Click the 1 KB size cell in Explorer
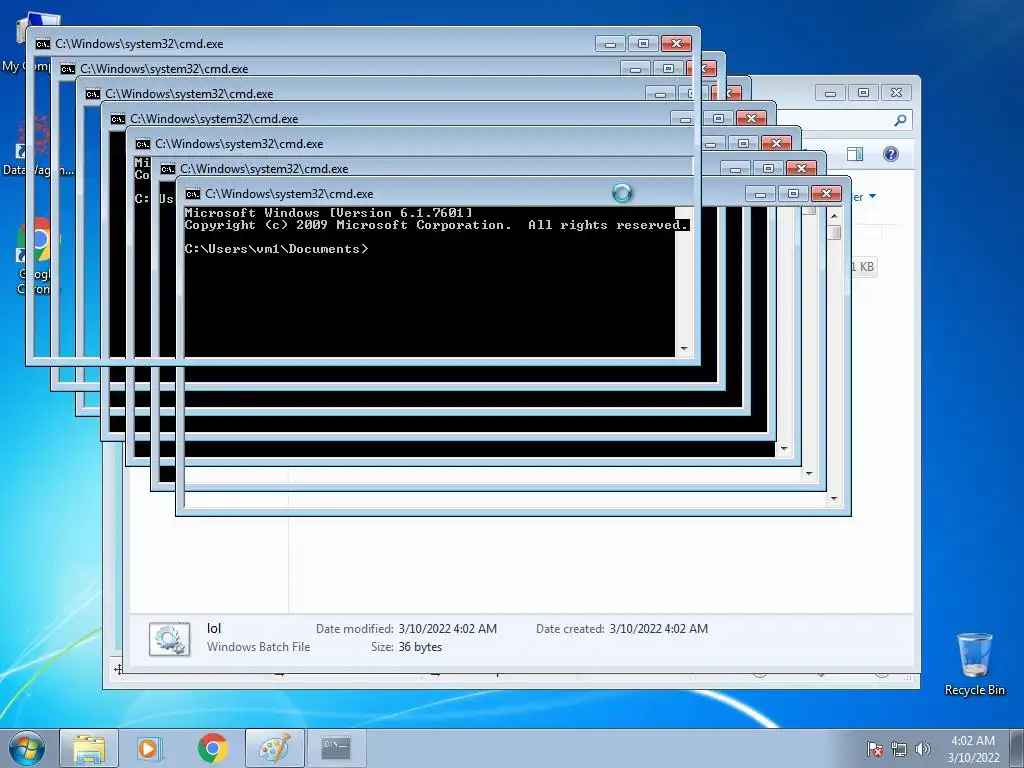 pos(863,266)
